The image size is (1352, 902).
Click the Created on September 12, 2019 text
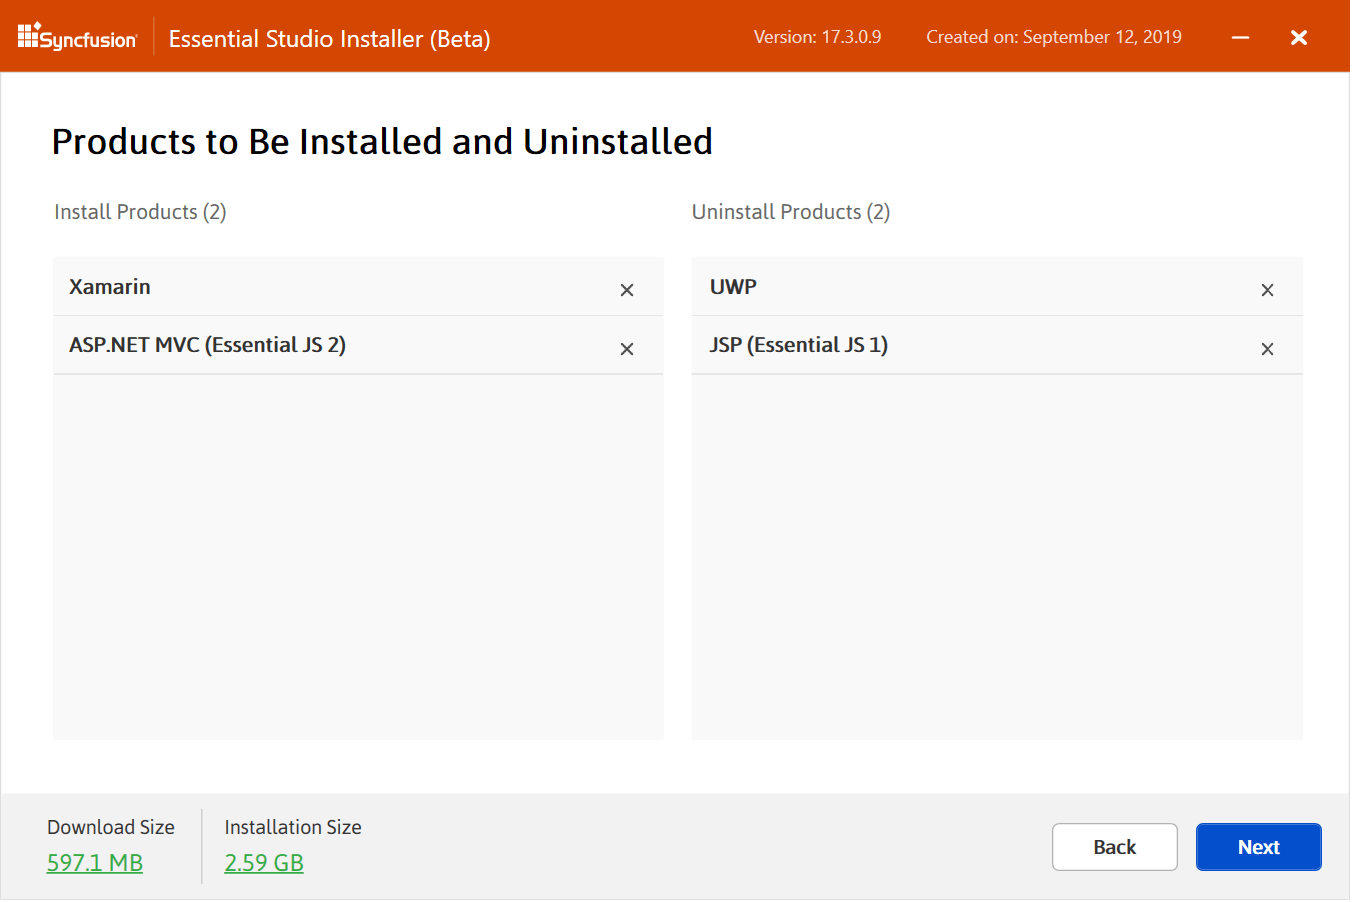[1053, 37]
